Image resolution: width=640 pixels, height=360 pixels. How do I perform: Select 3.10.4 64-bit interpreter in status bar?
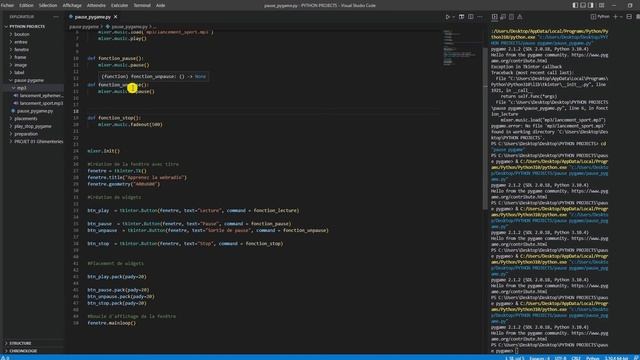point(616,358)
